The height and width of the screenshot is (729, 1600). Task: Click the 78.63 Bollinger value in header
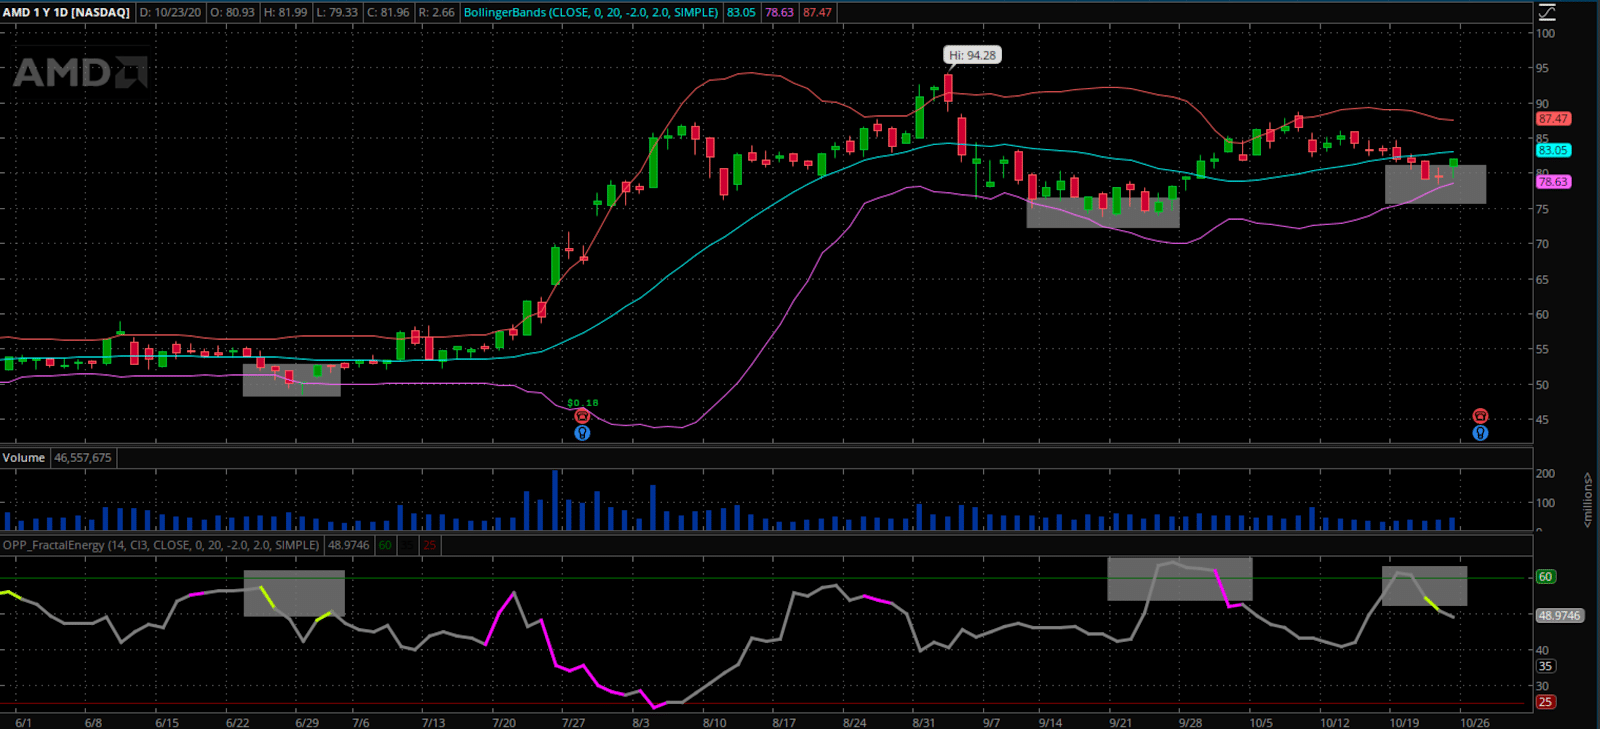coord(779,12)
